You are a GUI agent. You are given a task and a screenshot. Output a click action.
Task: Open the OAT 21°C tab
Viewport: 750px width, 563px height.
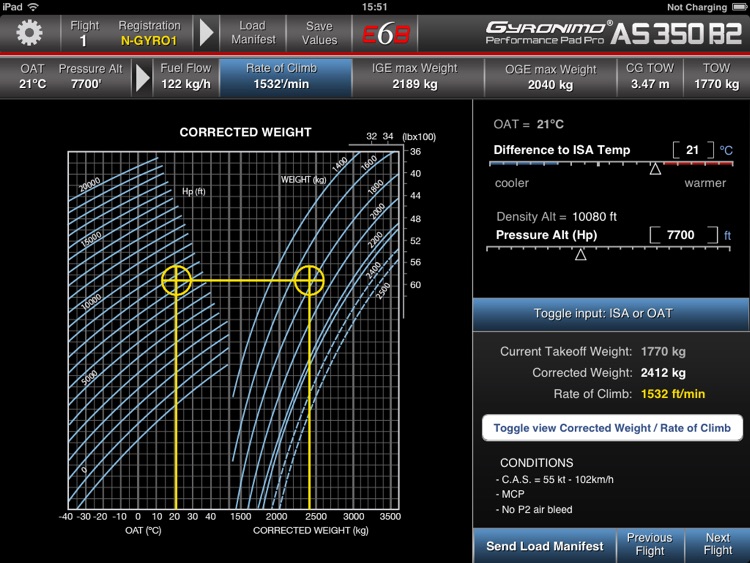click(x=33, y=77)
